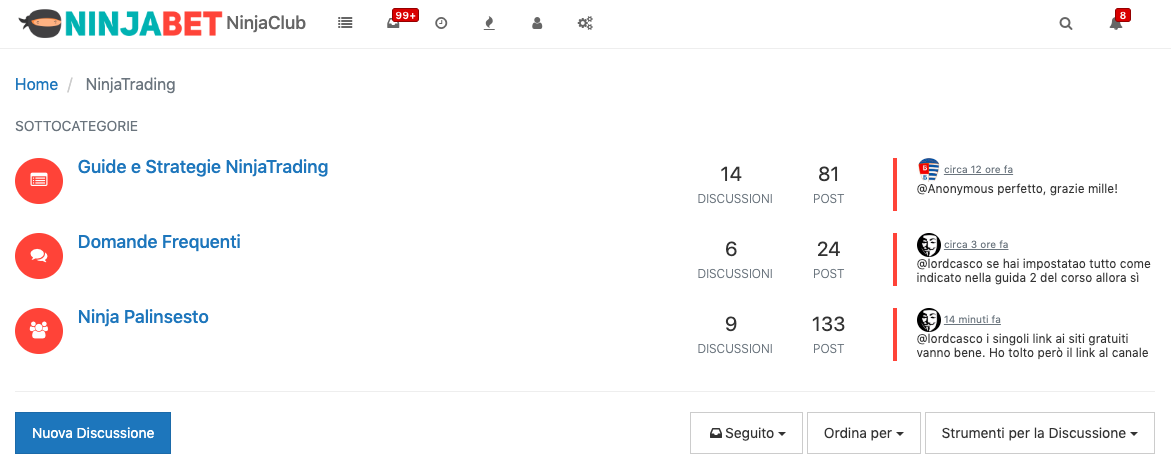Open unread inbox icon with 99+ badge
The image size is (1171, 466).
[394, 23]
